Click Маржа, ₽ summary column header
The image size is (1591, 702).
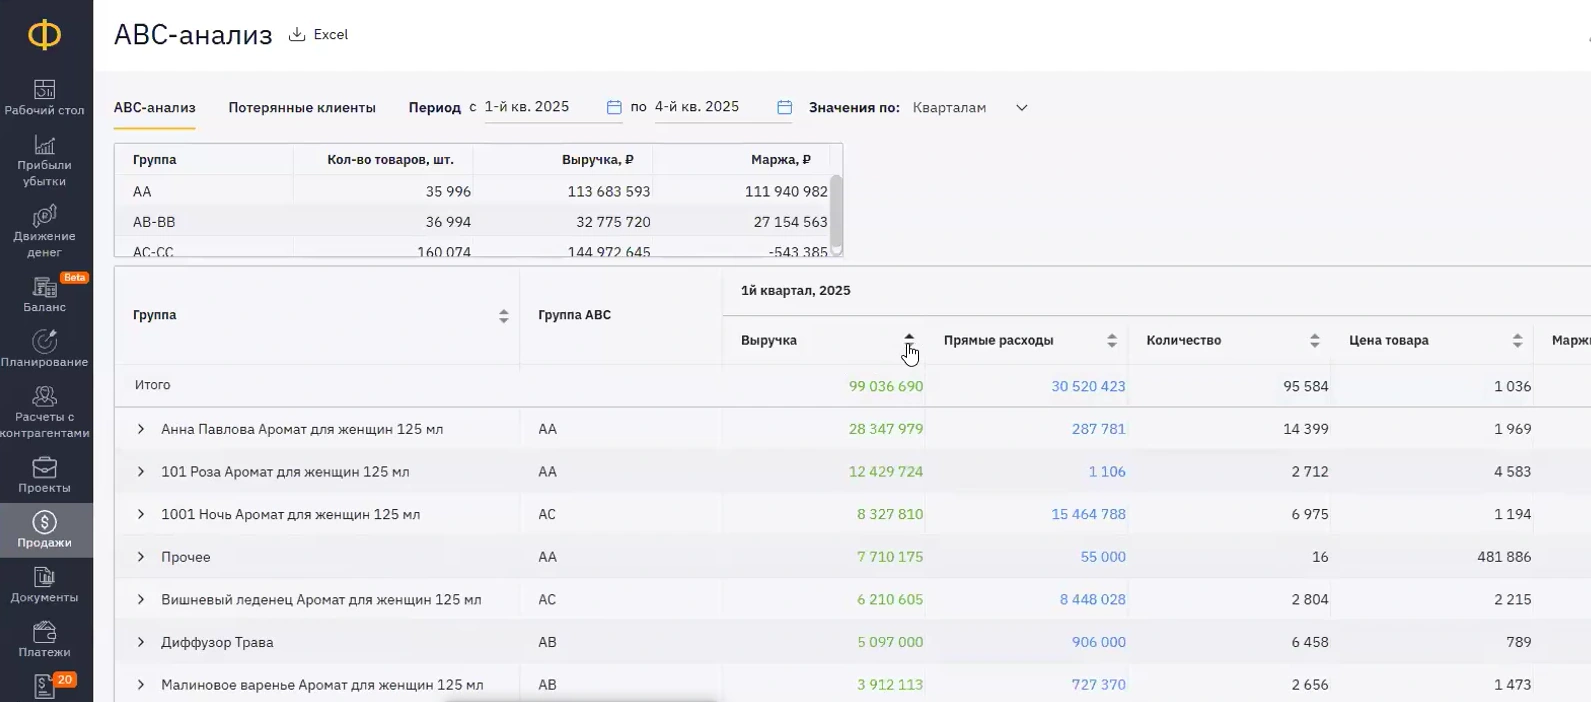(781, 159)
